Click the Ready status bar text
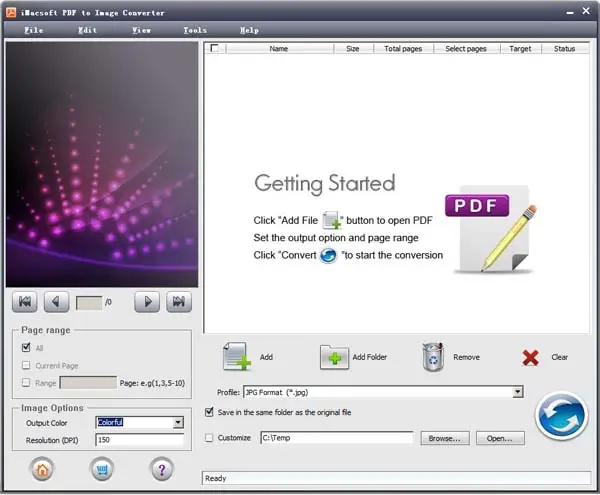The image size is (600, 495). pyautogui.click(x=215, y=478)
